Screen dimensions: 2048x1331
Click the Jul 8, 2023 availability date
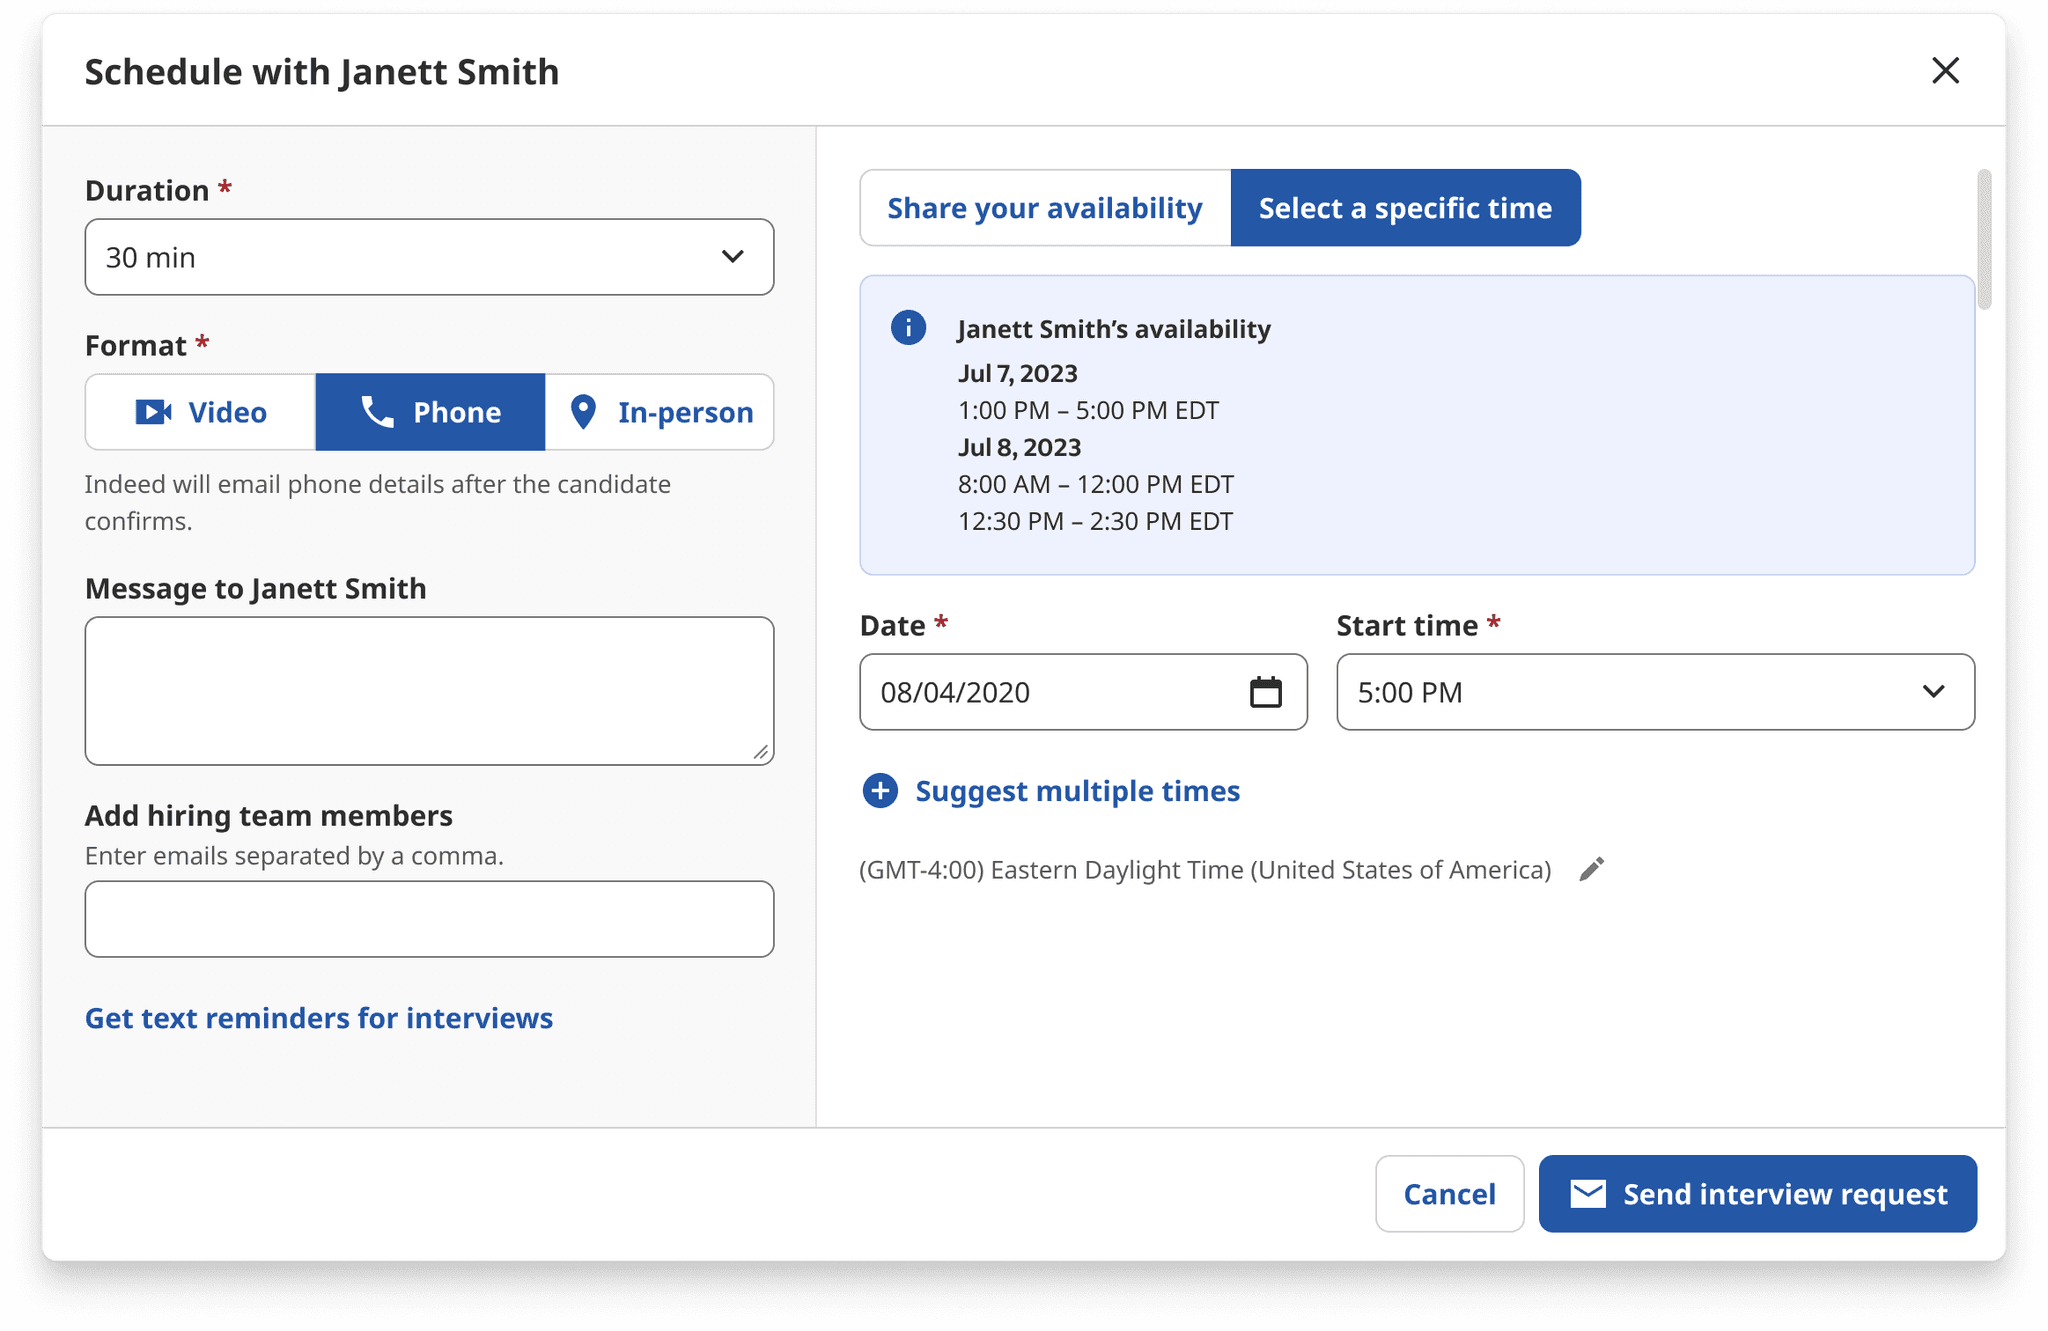(x=1020, y=447)
